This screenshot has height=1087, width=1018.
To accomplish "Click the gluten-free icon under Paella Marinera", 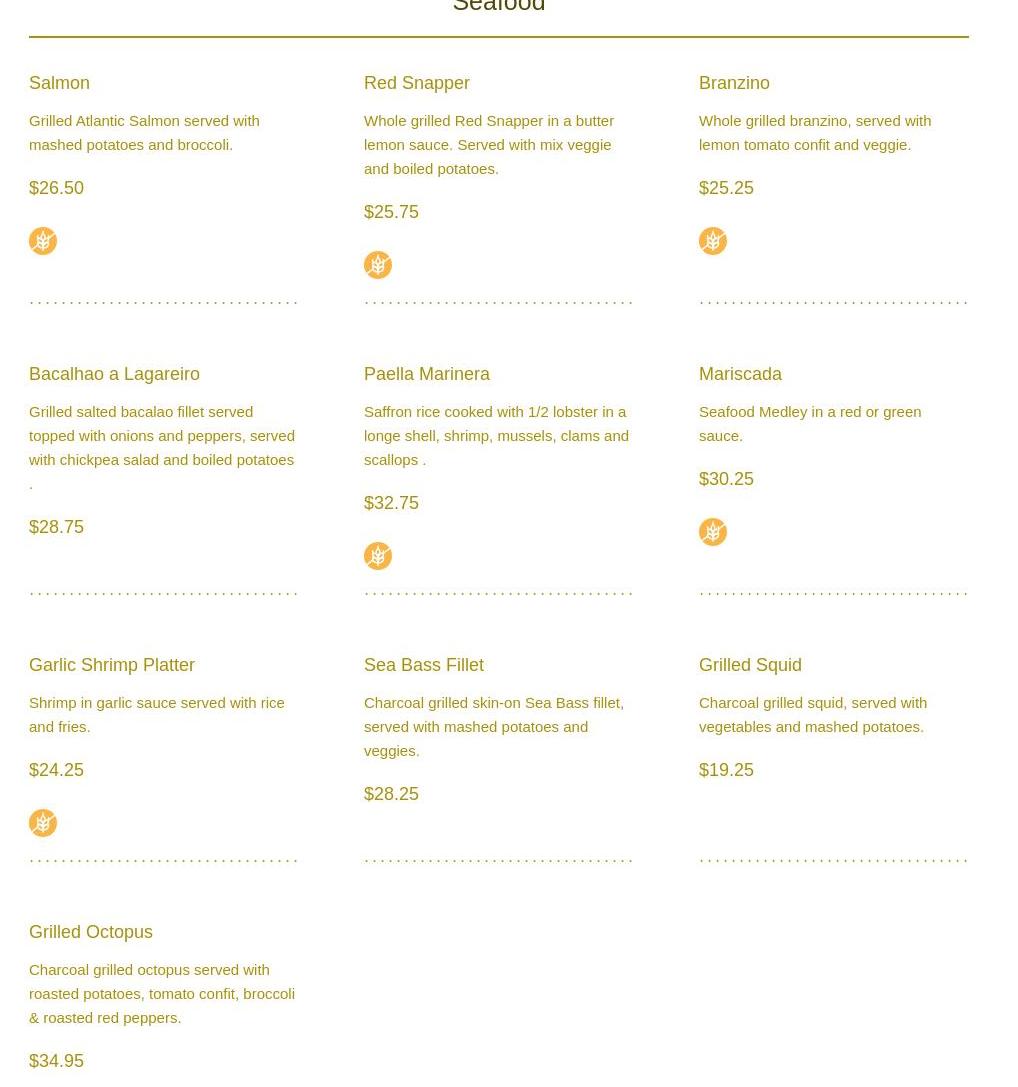I will click(x=378, y=556).
